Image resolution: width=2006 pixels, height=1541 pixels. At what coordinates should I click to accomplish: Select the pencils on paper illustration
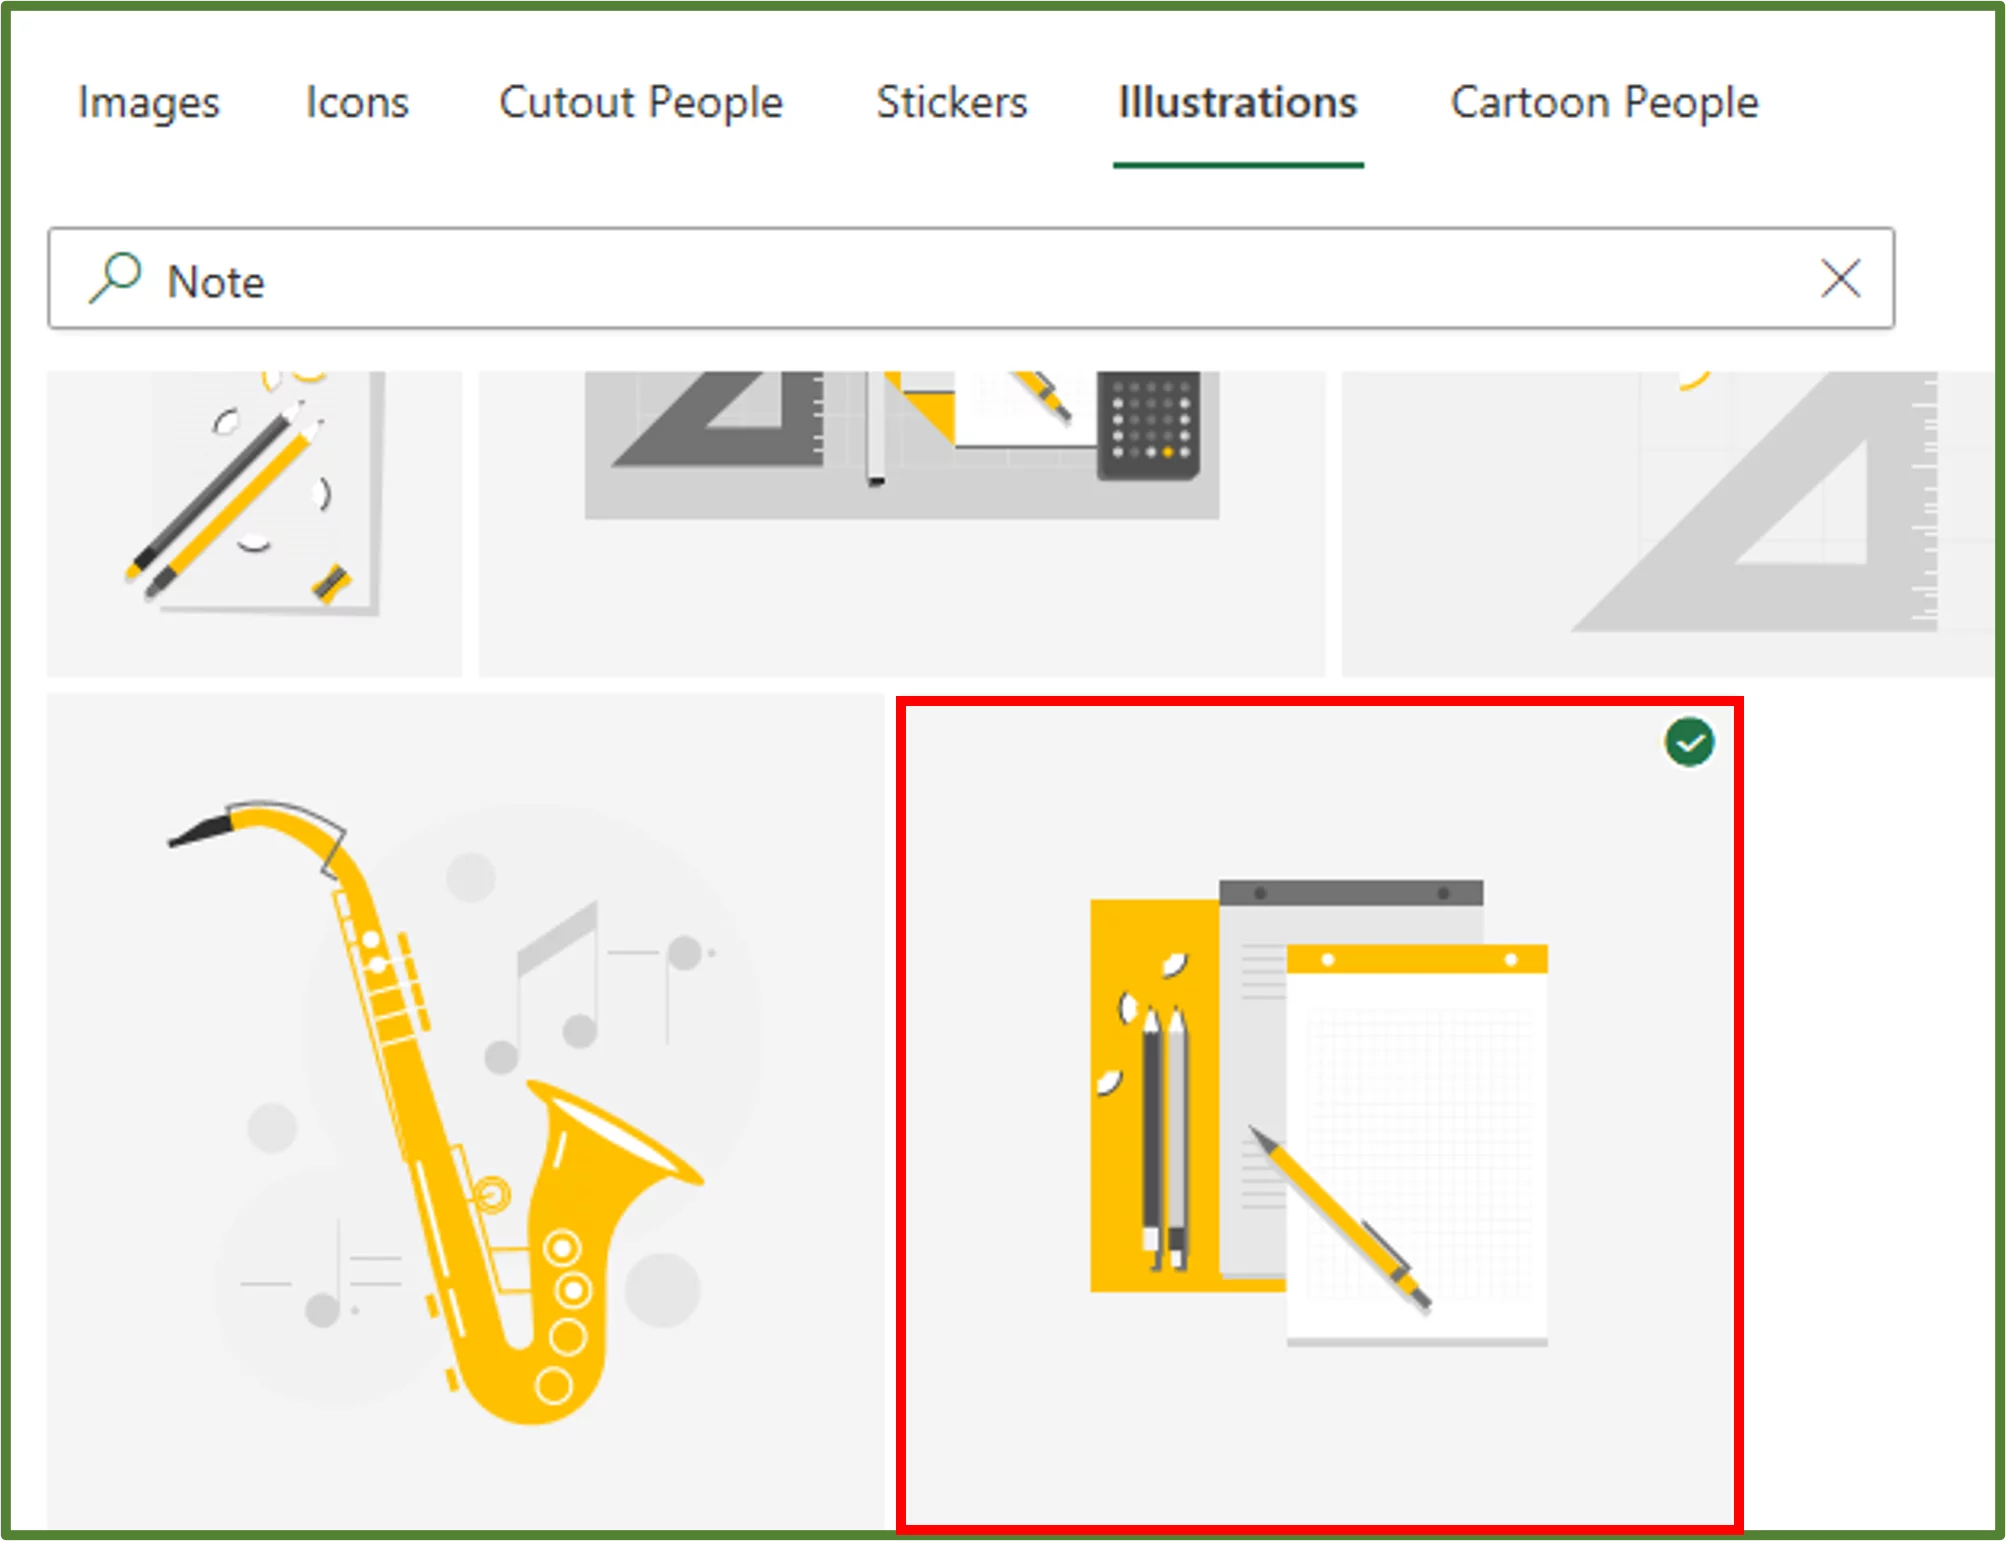tap(254, 520)
